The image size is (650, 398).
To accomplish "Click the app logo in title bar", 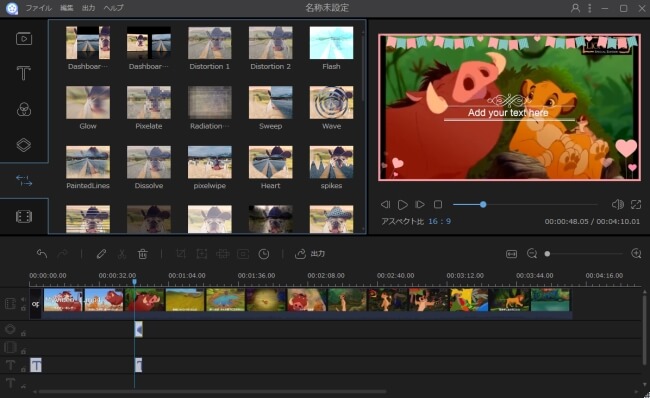I will point(12,8).
